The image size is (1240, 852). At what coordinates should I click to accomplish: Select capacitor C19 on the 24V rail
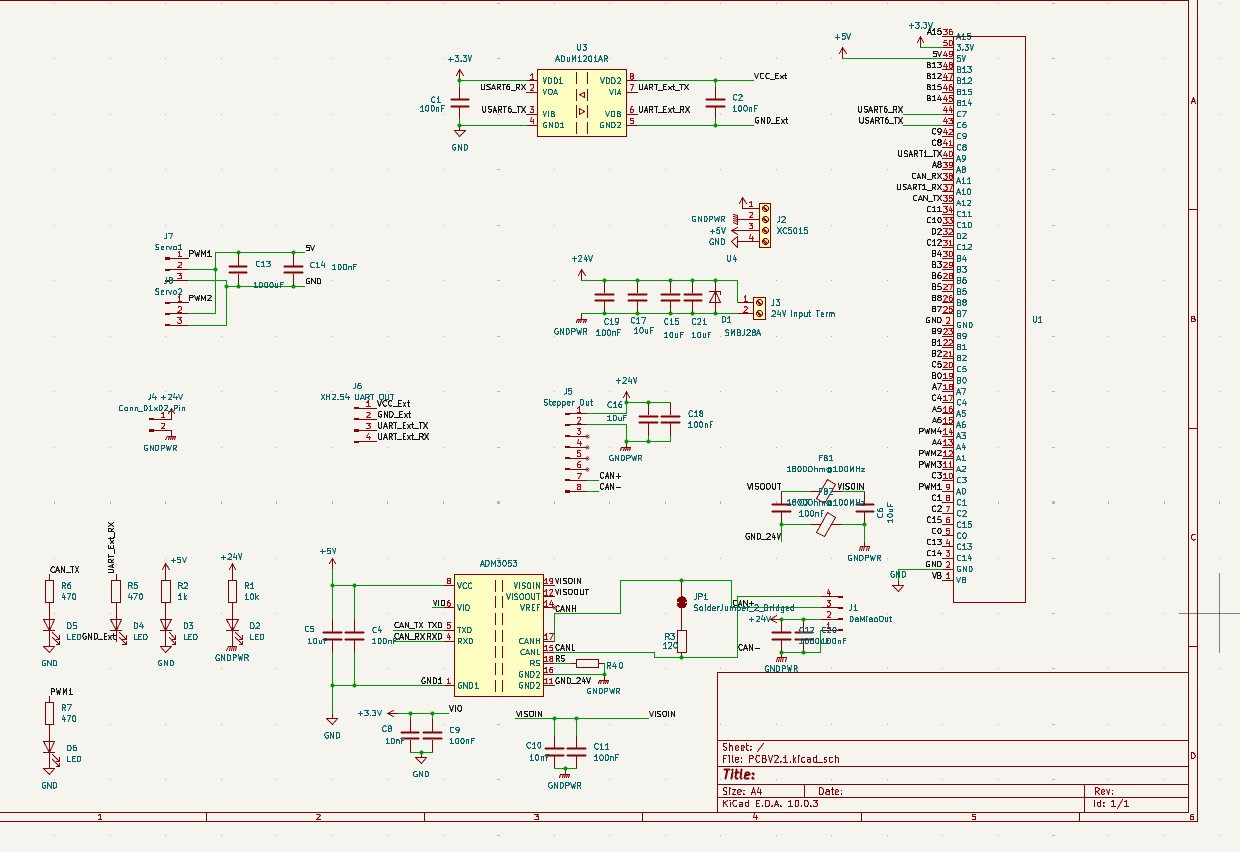point(604,298)
